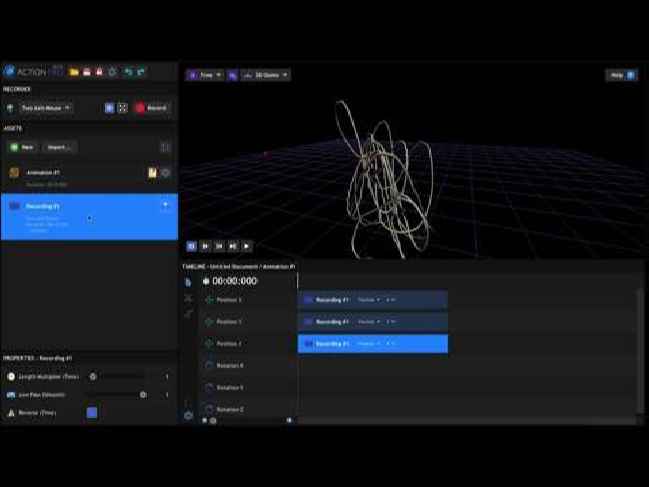Select the Rotation X track row
This screenshot has height=487, width=649.
coord(238,366)
